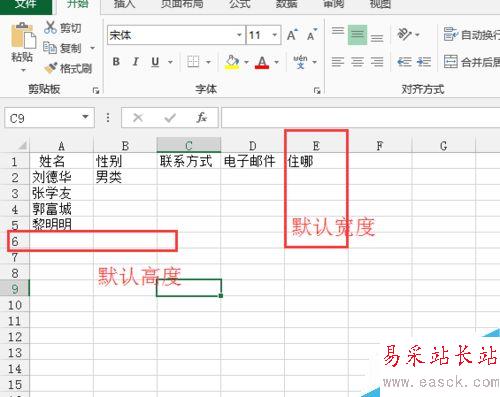Open underline style dropdown arrow
This screenshot has height=397, width=500.
170,62
